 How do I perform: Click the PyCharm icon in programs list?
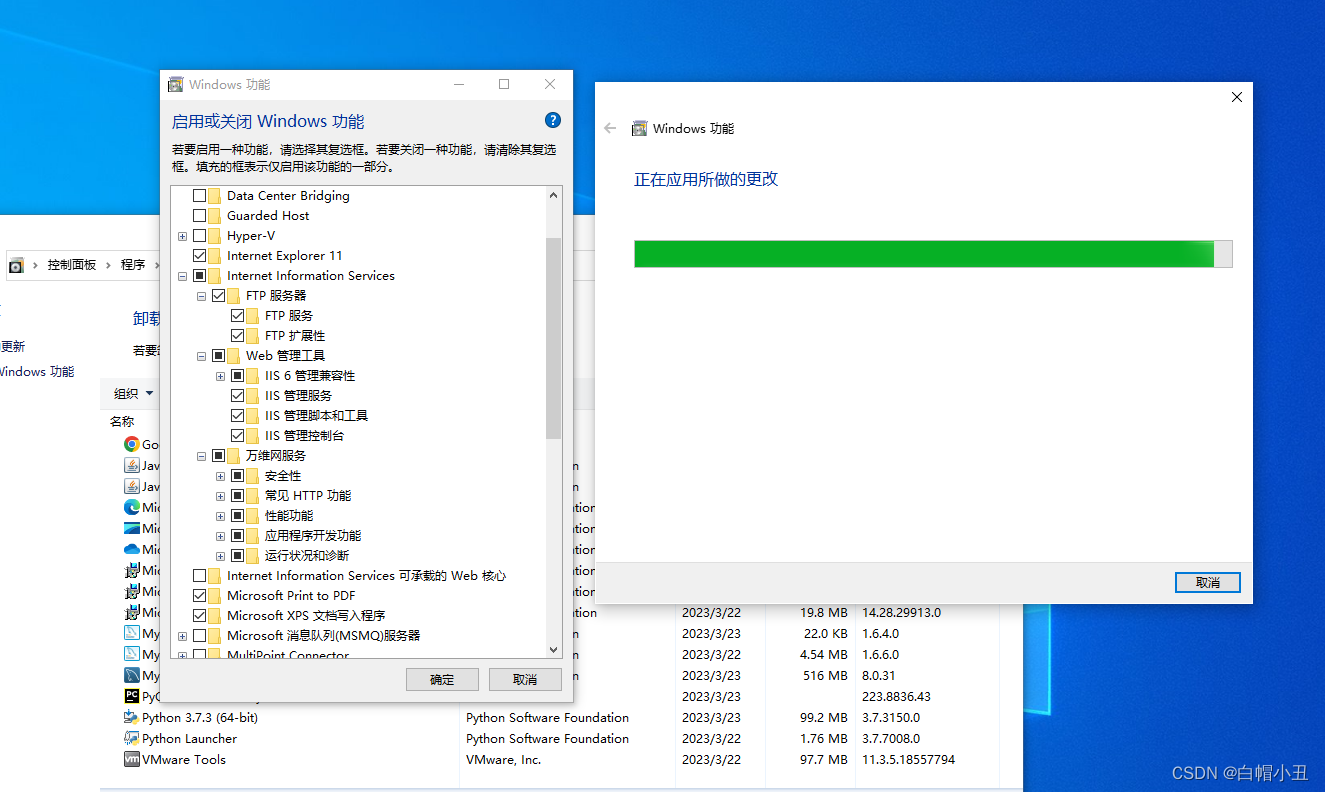(x=132, y=696)
